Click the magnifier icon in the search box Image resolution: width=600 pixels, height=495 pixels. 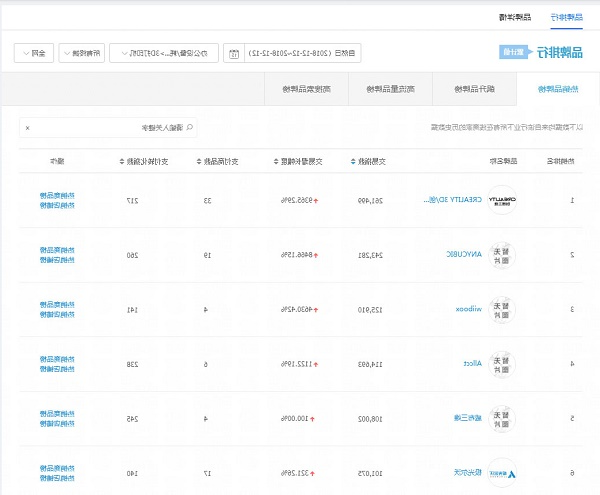point(188,128)
